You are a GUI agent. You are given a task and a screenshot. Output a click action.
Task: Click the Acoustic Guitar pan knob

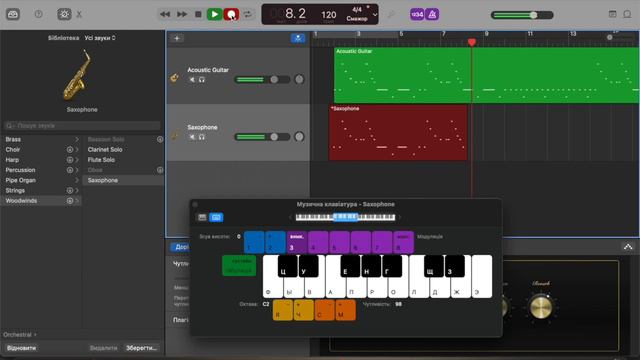(299, 79)
